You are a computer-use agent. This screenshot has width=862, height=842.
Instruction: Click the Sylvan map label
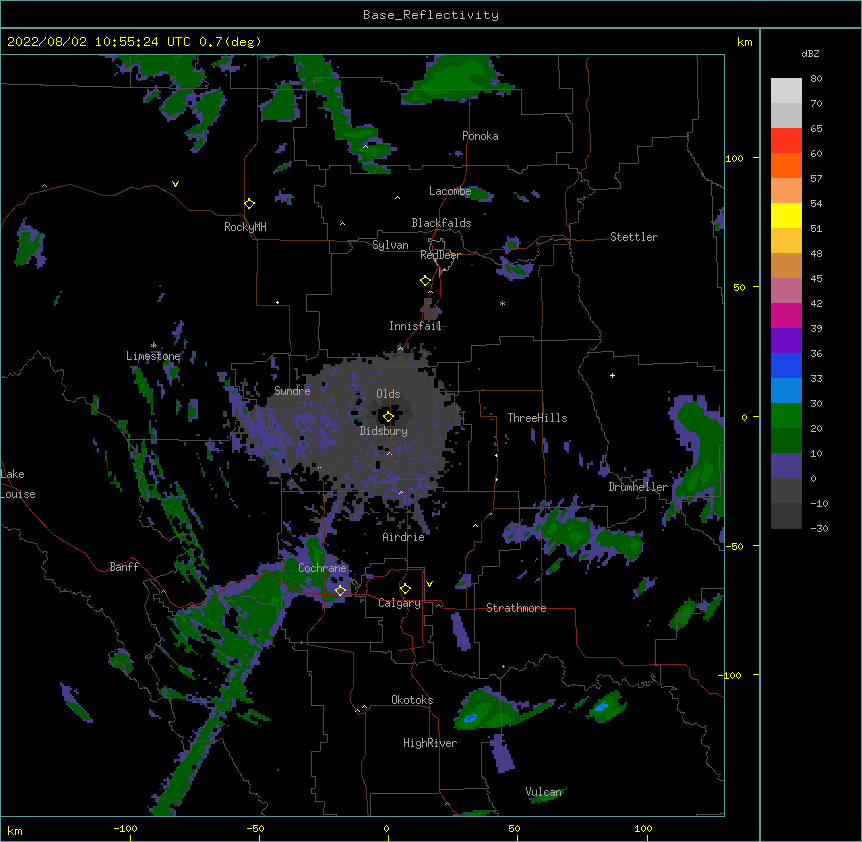(390, 246)
